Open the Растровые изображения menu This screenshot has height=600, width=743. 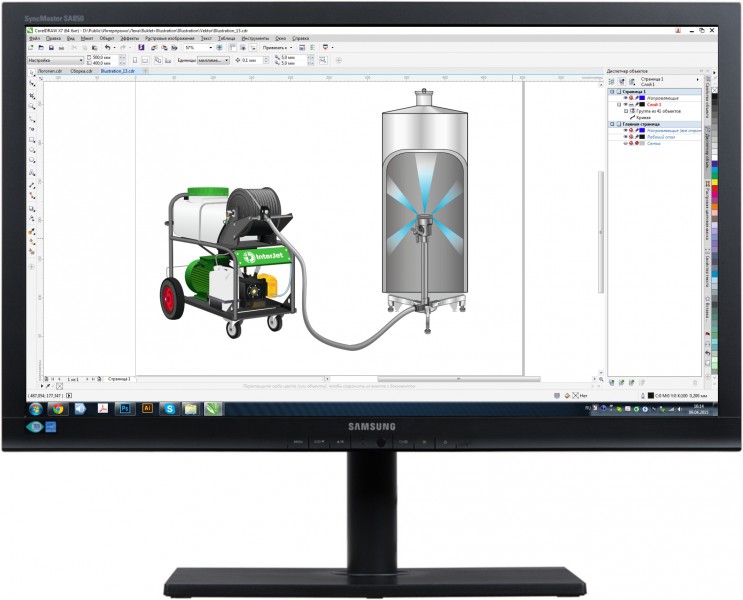(170, 38)
